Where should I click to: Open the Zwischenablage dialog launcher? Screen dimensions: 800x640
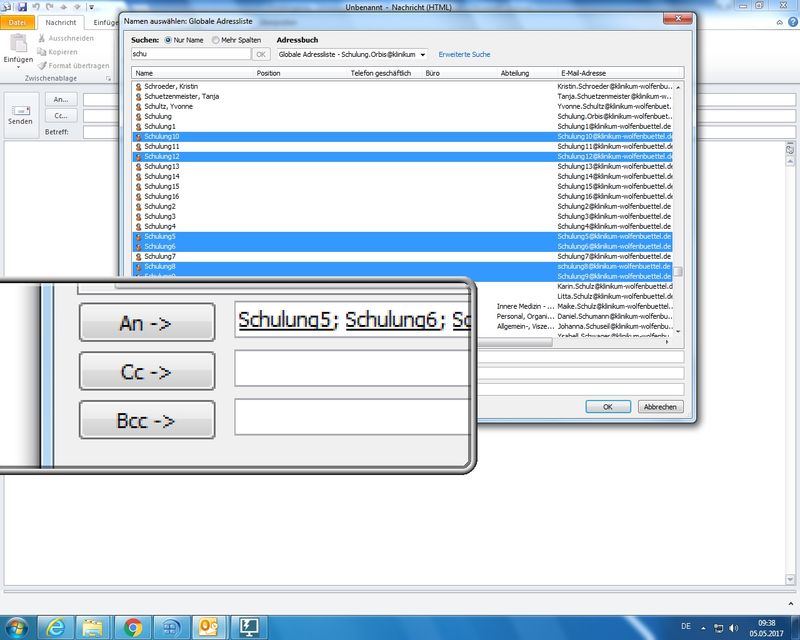[x=108, y=79]
